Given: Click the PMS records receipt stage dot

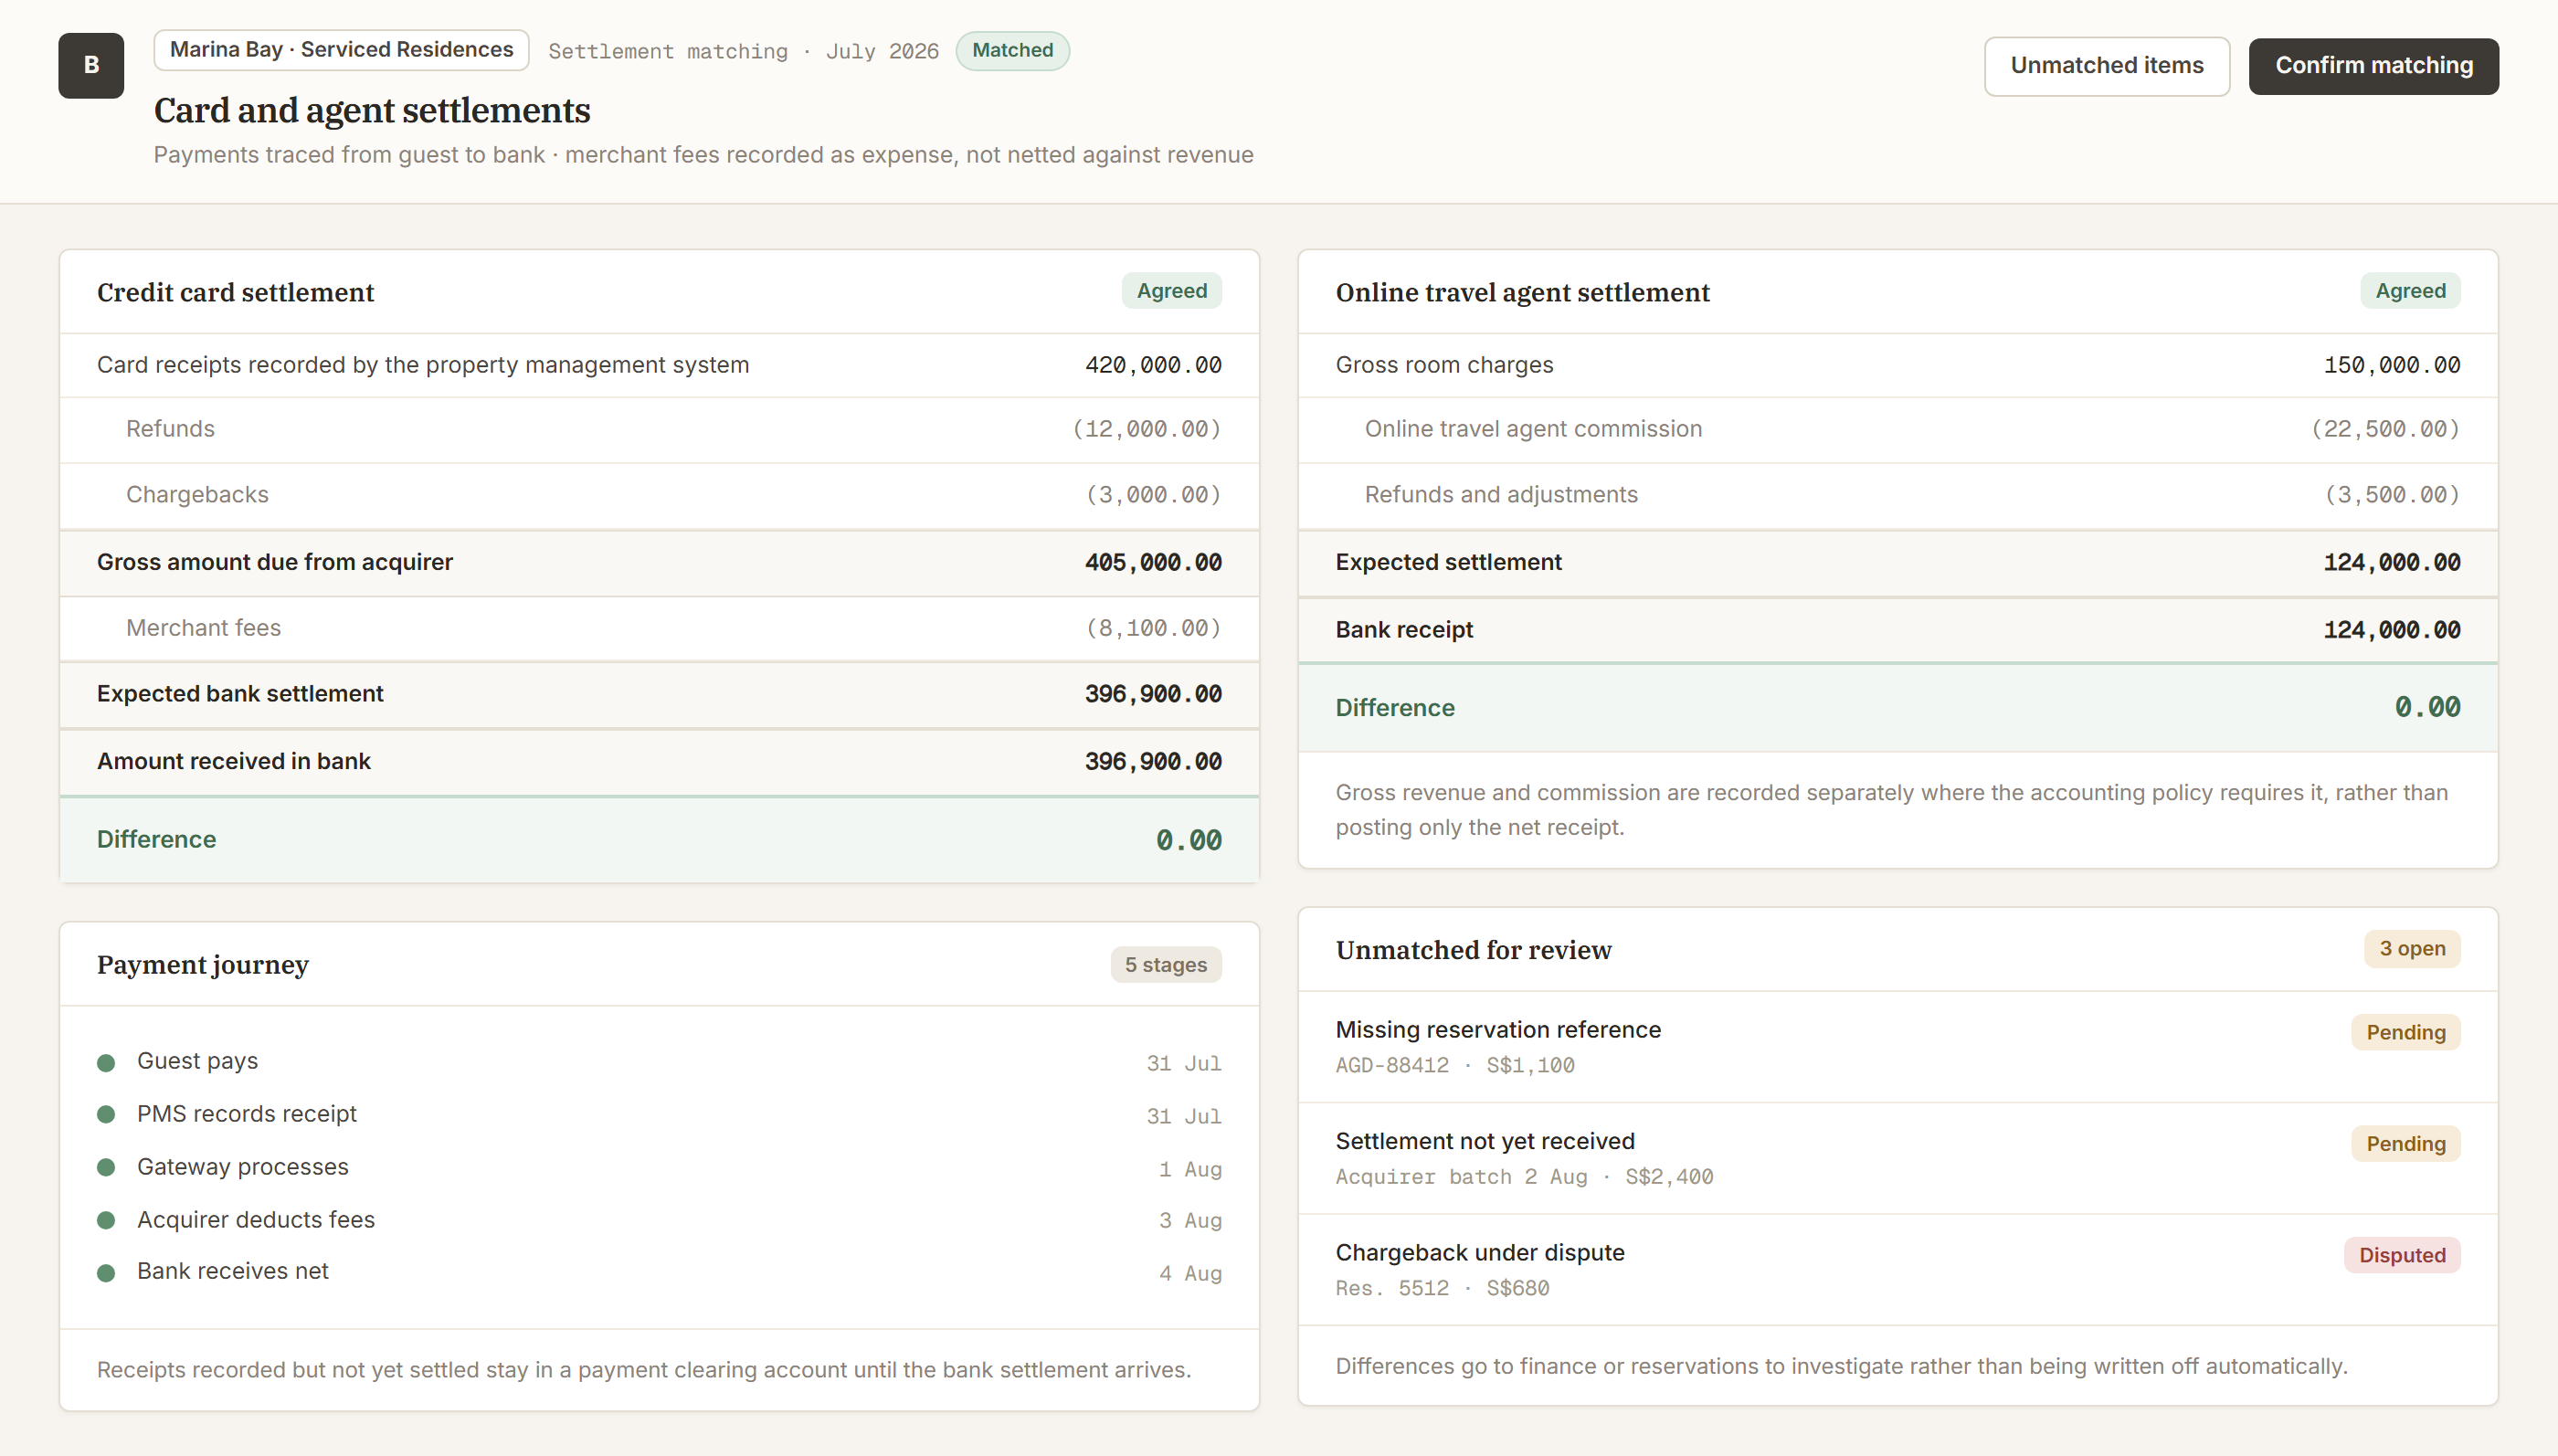Looking at the screenshot, I should (x=106, y=1115).
